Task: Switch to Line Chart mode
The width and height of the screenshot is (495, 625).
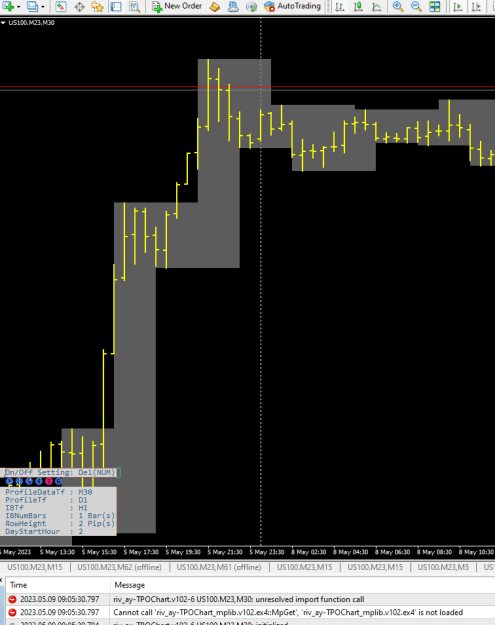Action: [376, 6]
